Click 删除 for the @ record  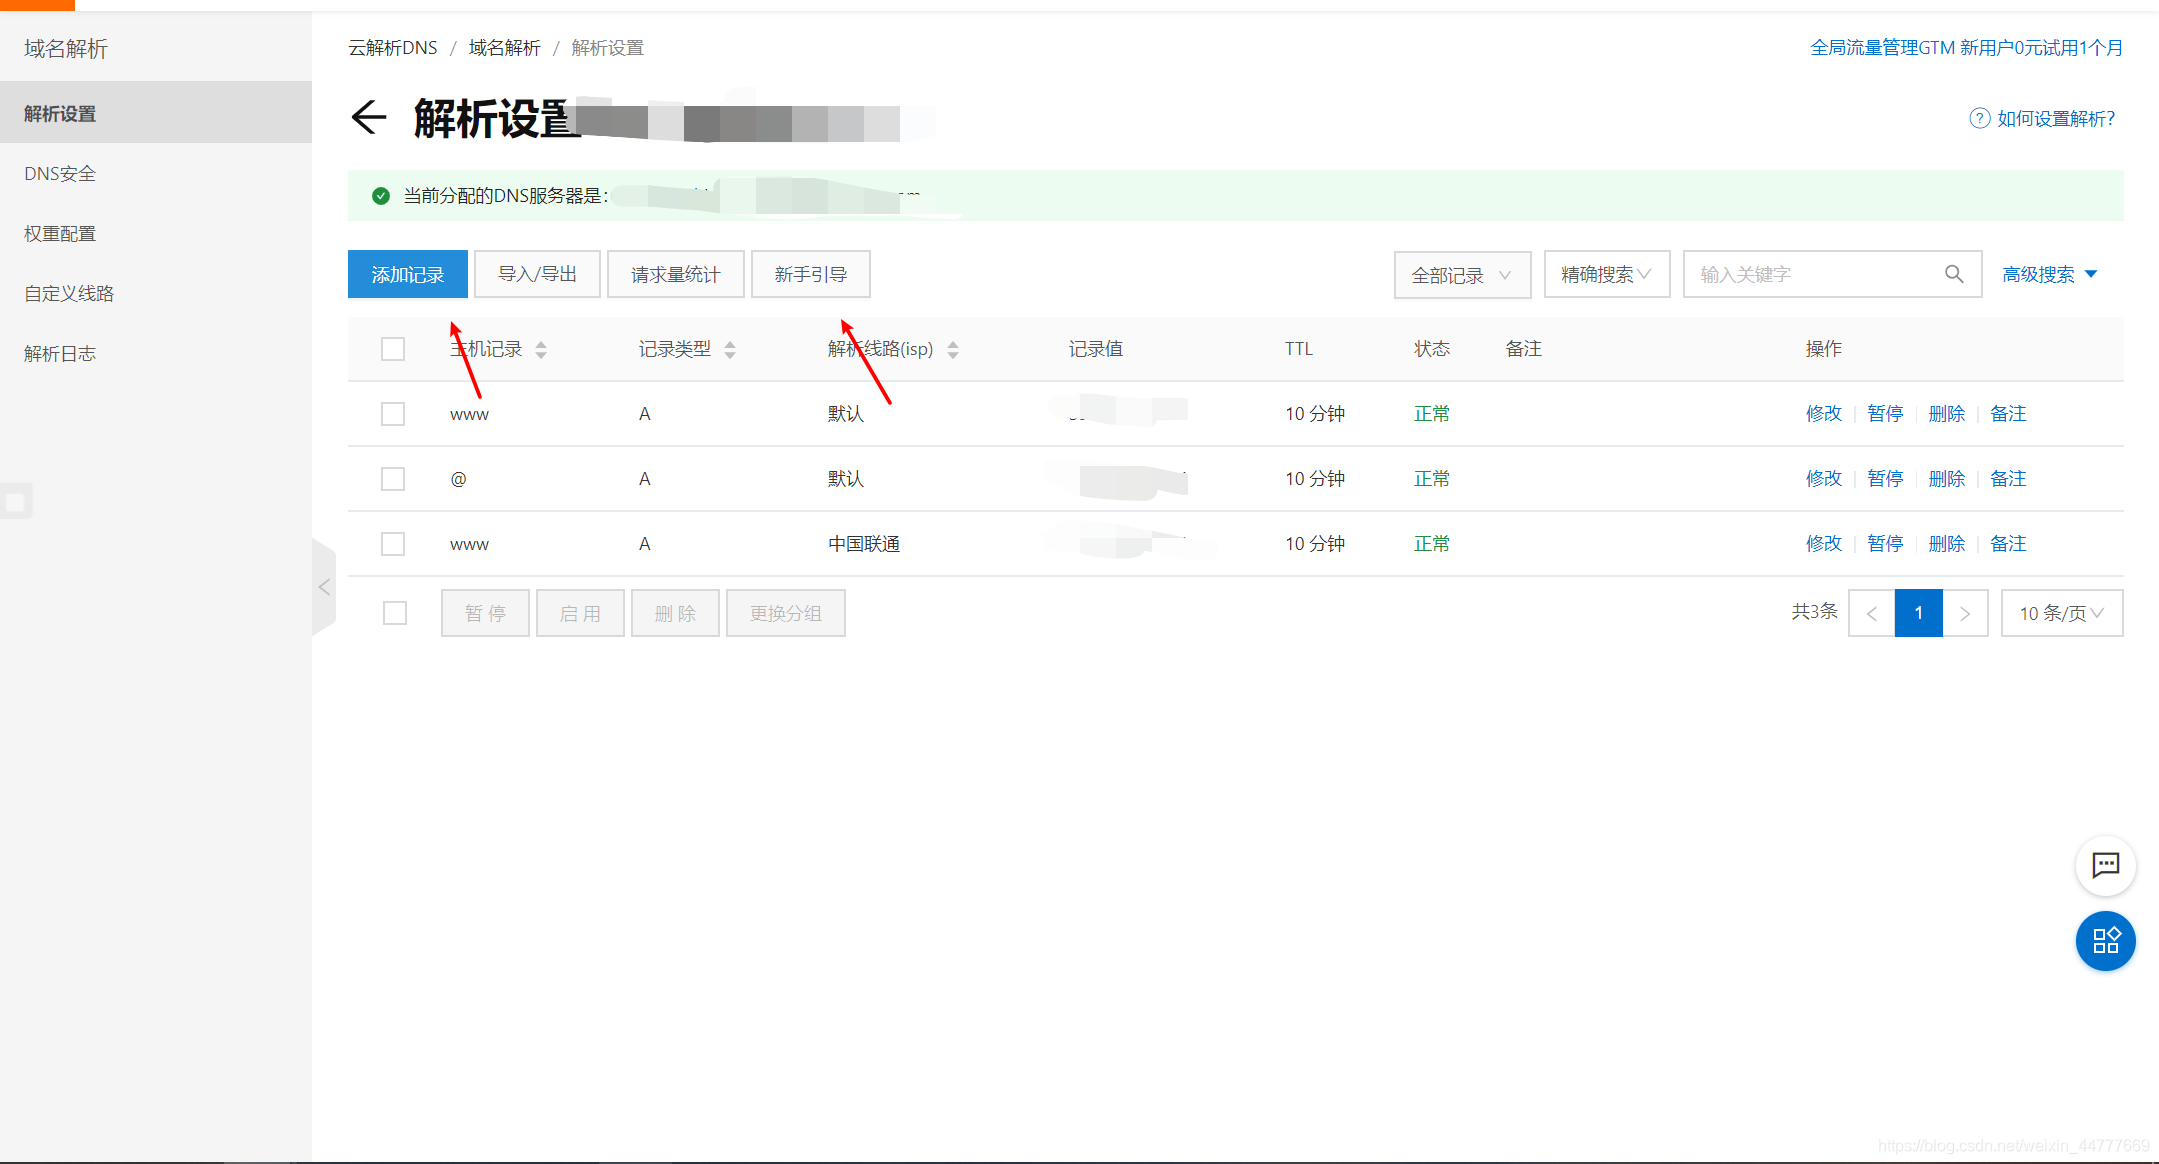[x=1947, y=479]
